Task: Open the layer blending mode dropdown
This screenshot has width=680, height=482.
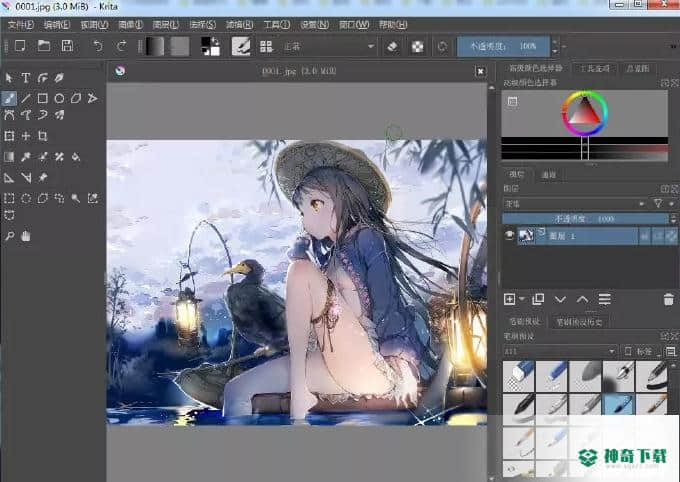Action: [574, 203]
